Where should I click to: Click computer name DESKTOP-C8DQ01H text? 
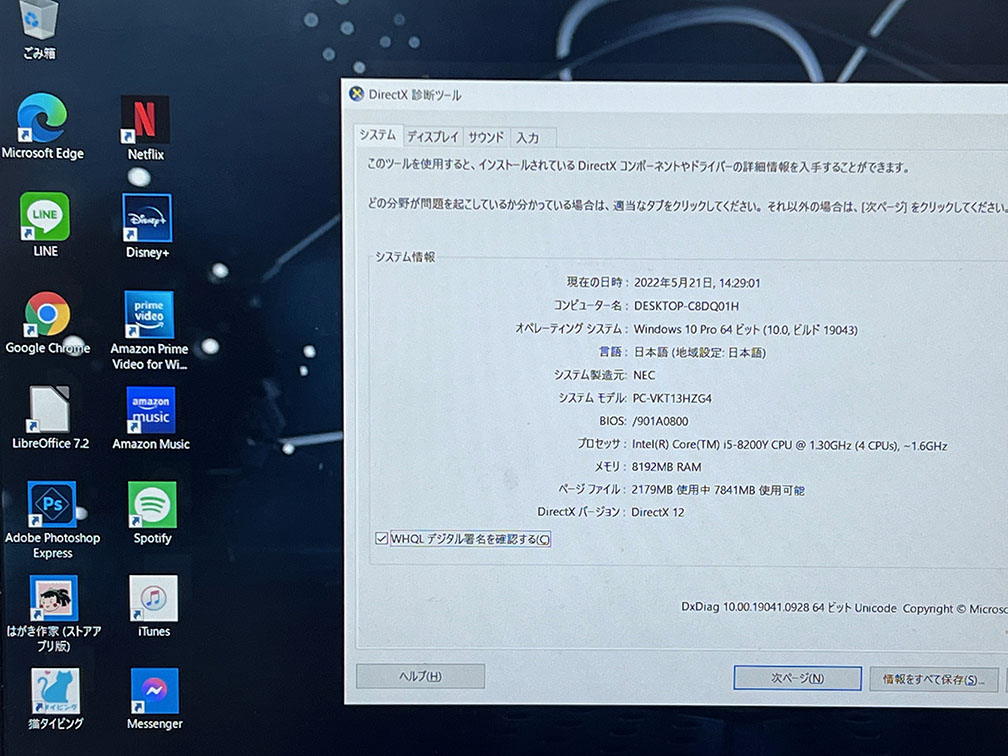pyautogui.click(x=686, y=306)
